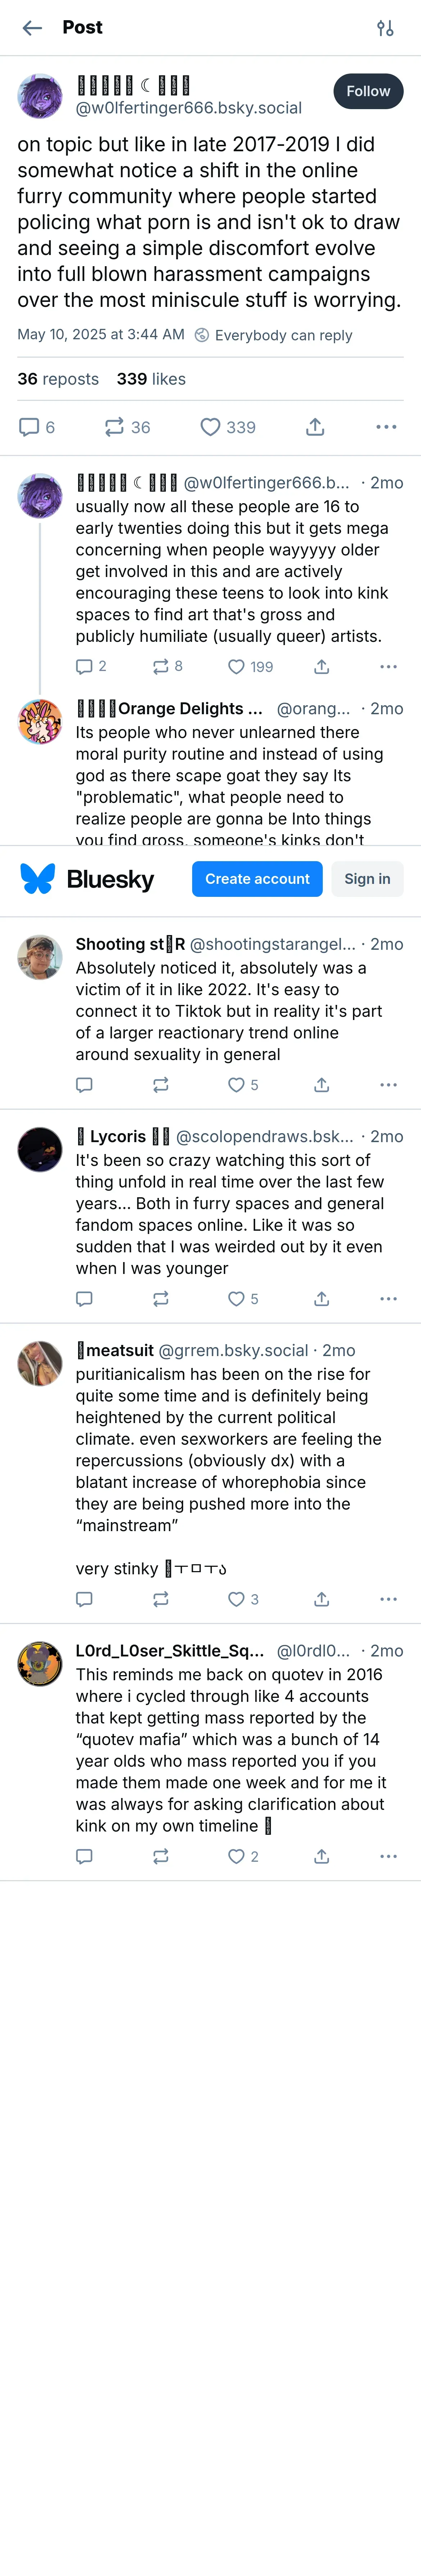Viewport: 421px width, 2576px height.
Task: Open more options on main post
Action: (386, 427)
